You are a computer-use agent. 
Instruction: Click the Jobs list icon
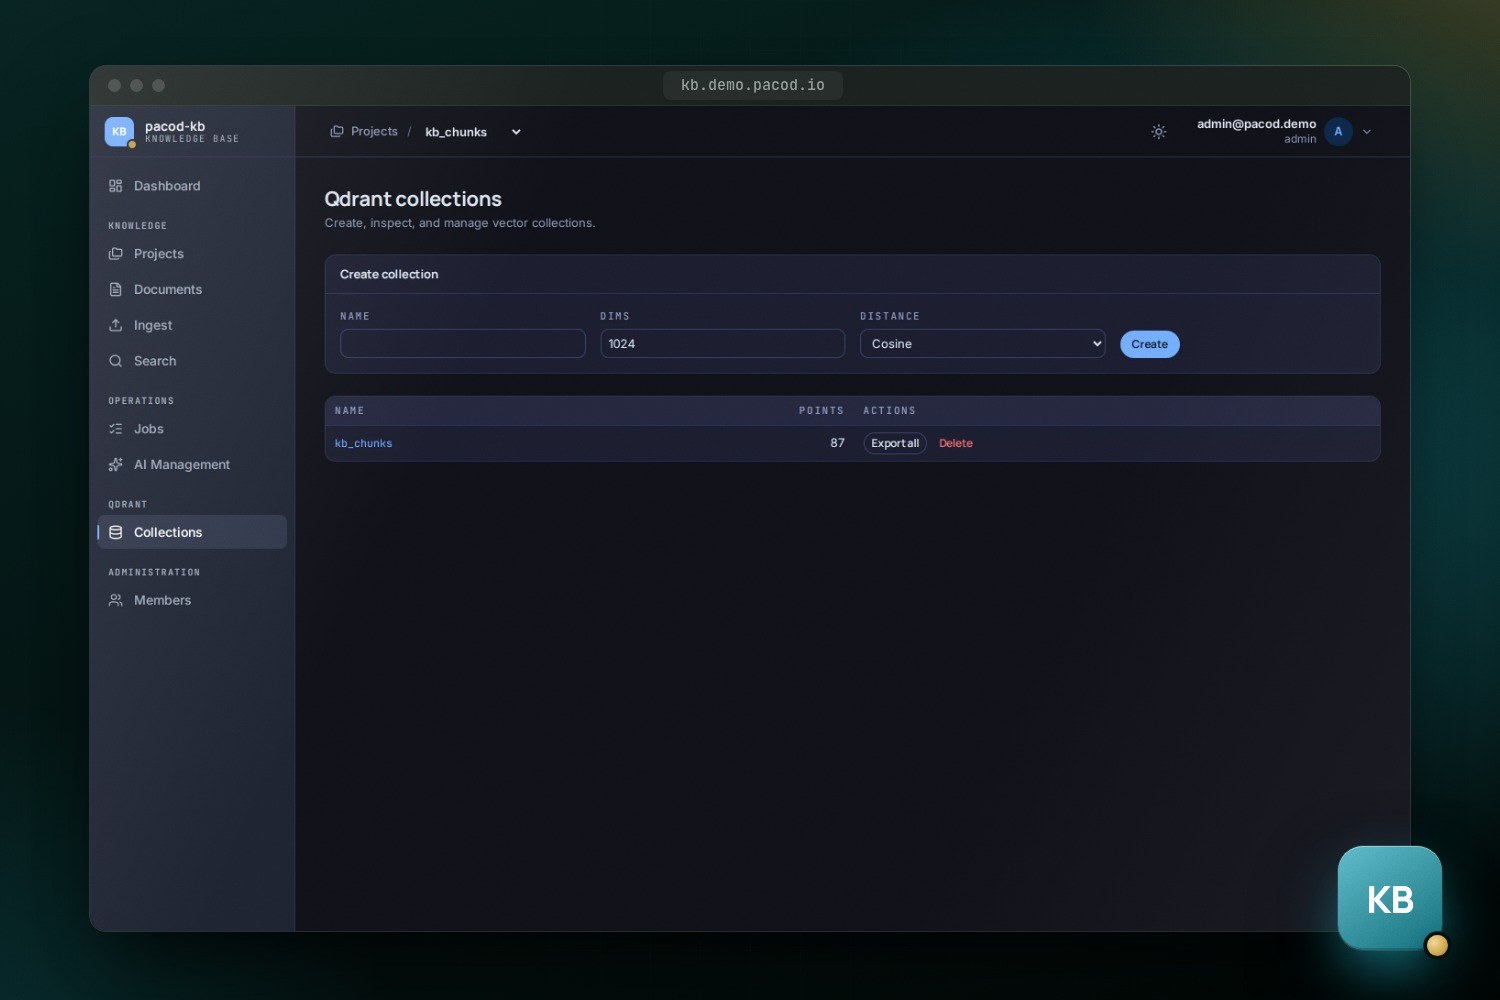pos(116,430)
